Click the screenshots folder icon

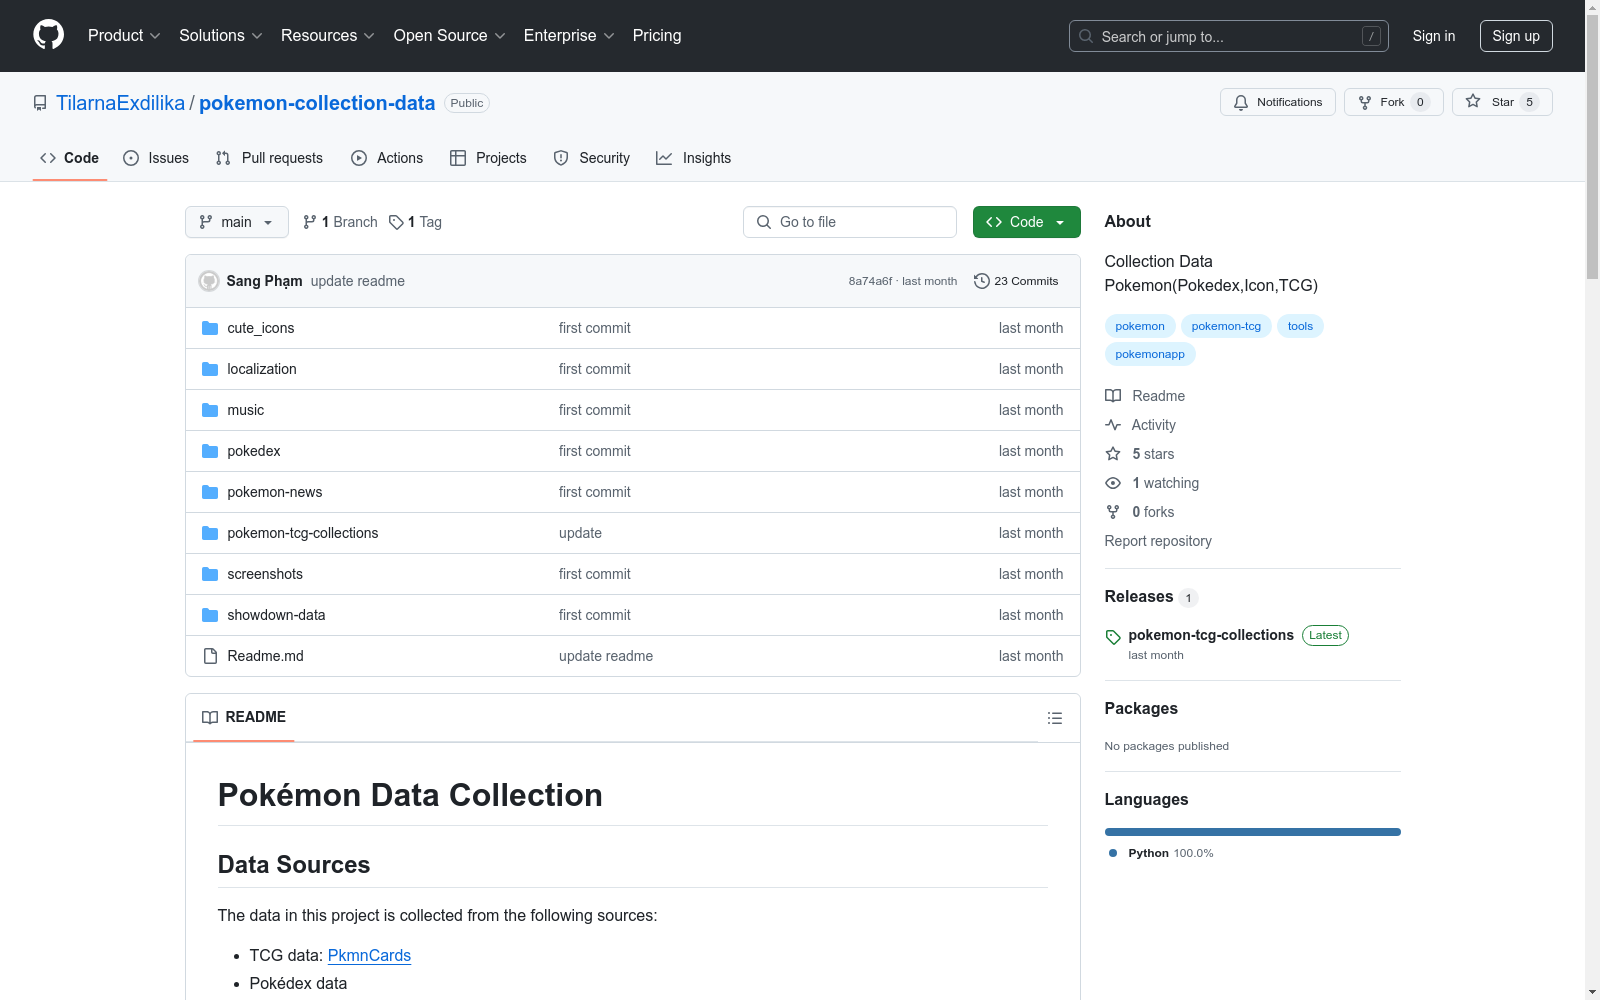click(x=210, y=574)
